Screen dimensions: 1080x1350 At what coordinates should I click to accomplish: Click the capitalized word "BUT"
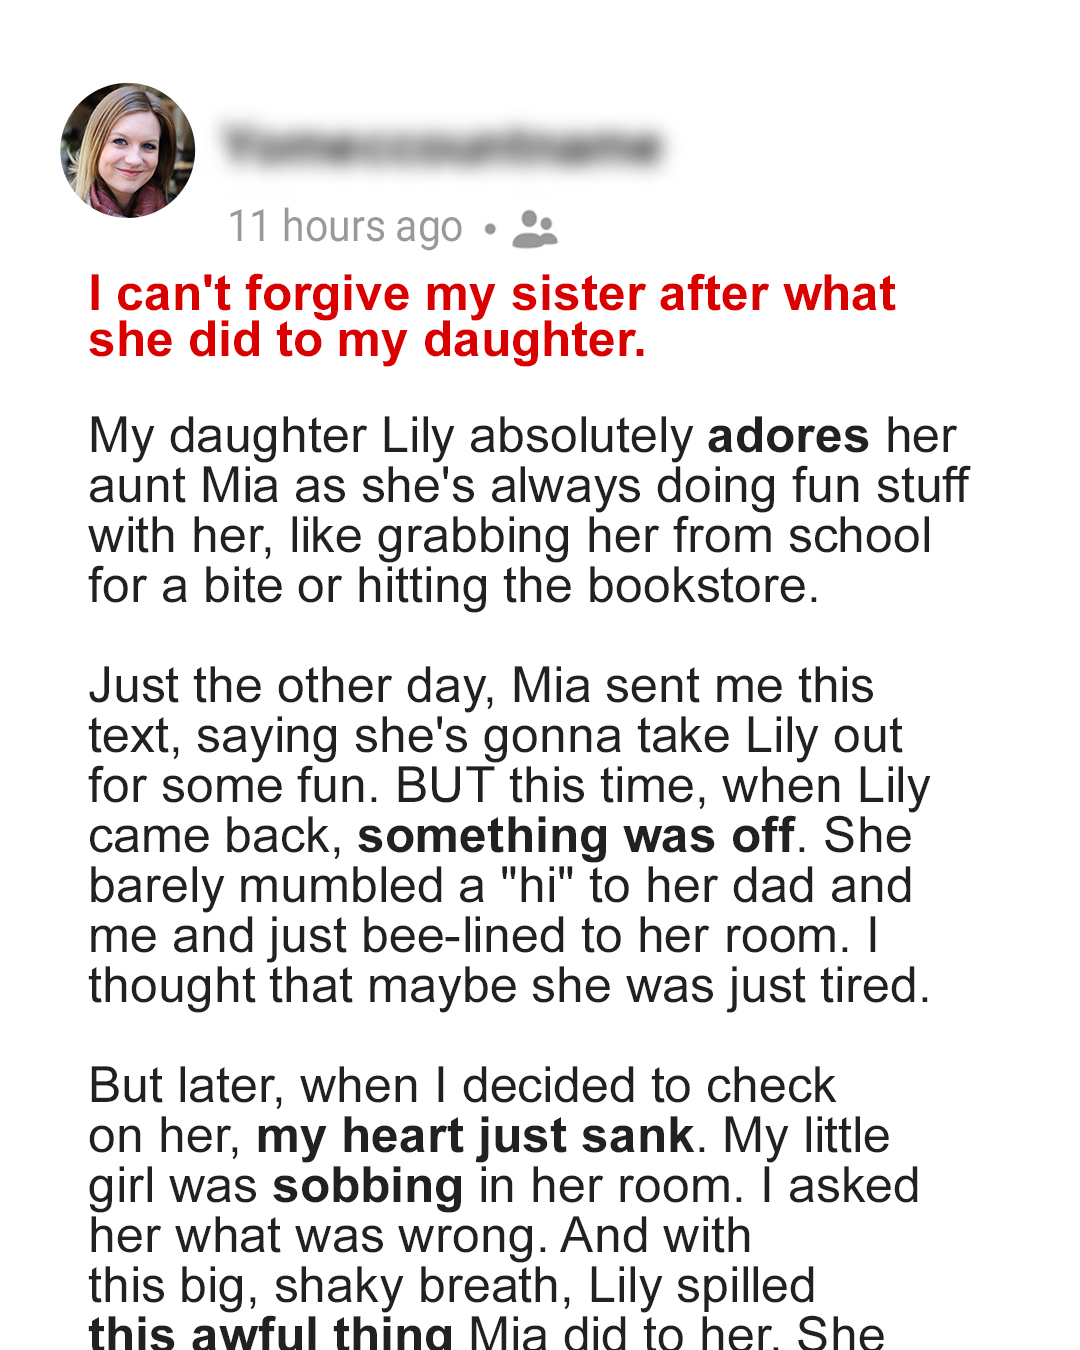[x=444, y=786]
